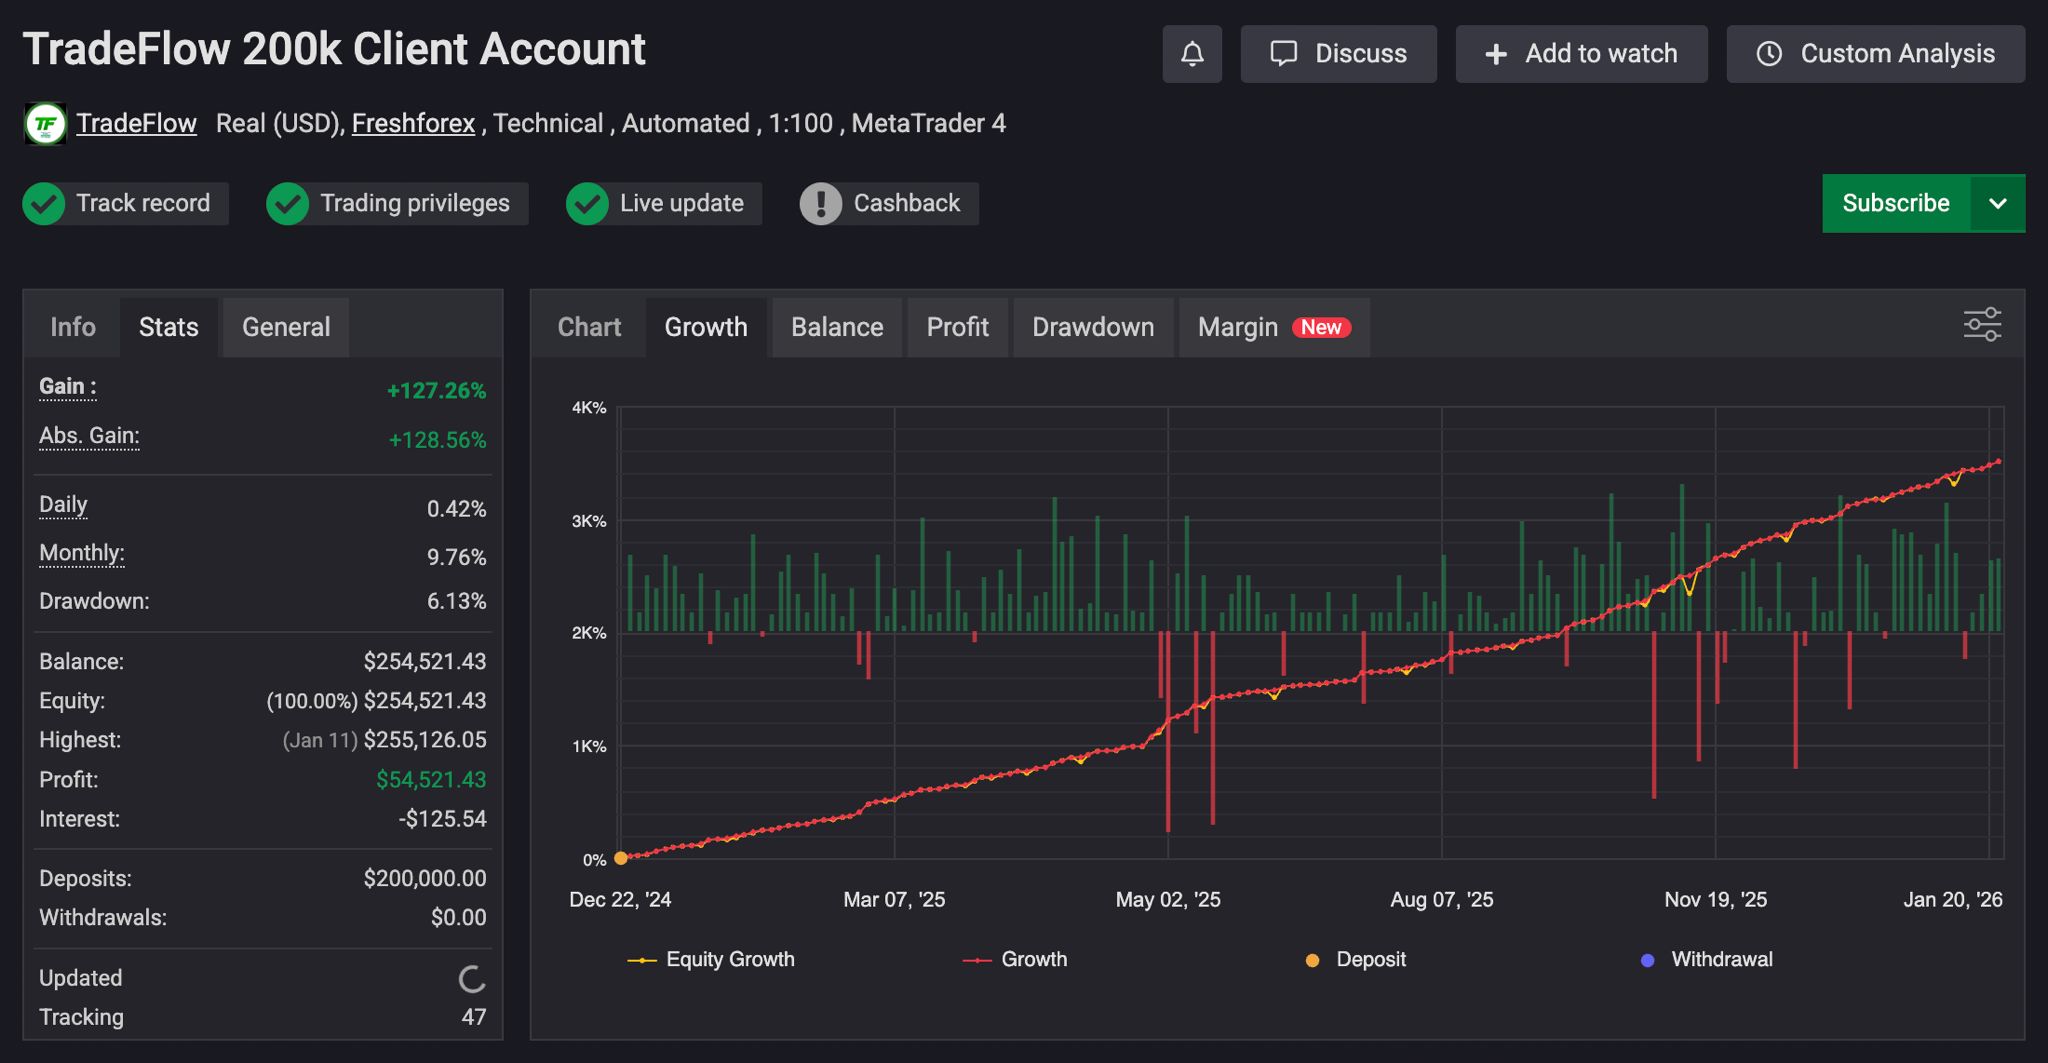Select the Balance chart tab
Viewport: 2048px width, 1063px height.
tap(836, 327)
